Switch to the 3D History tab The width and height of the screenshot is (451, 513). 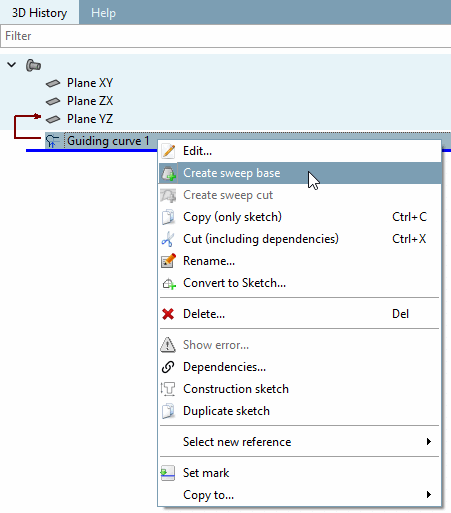(39, 13)
